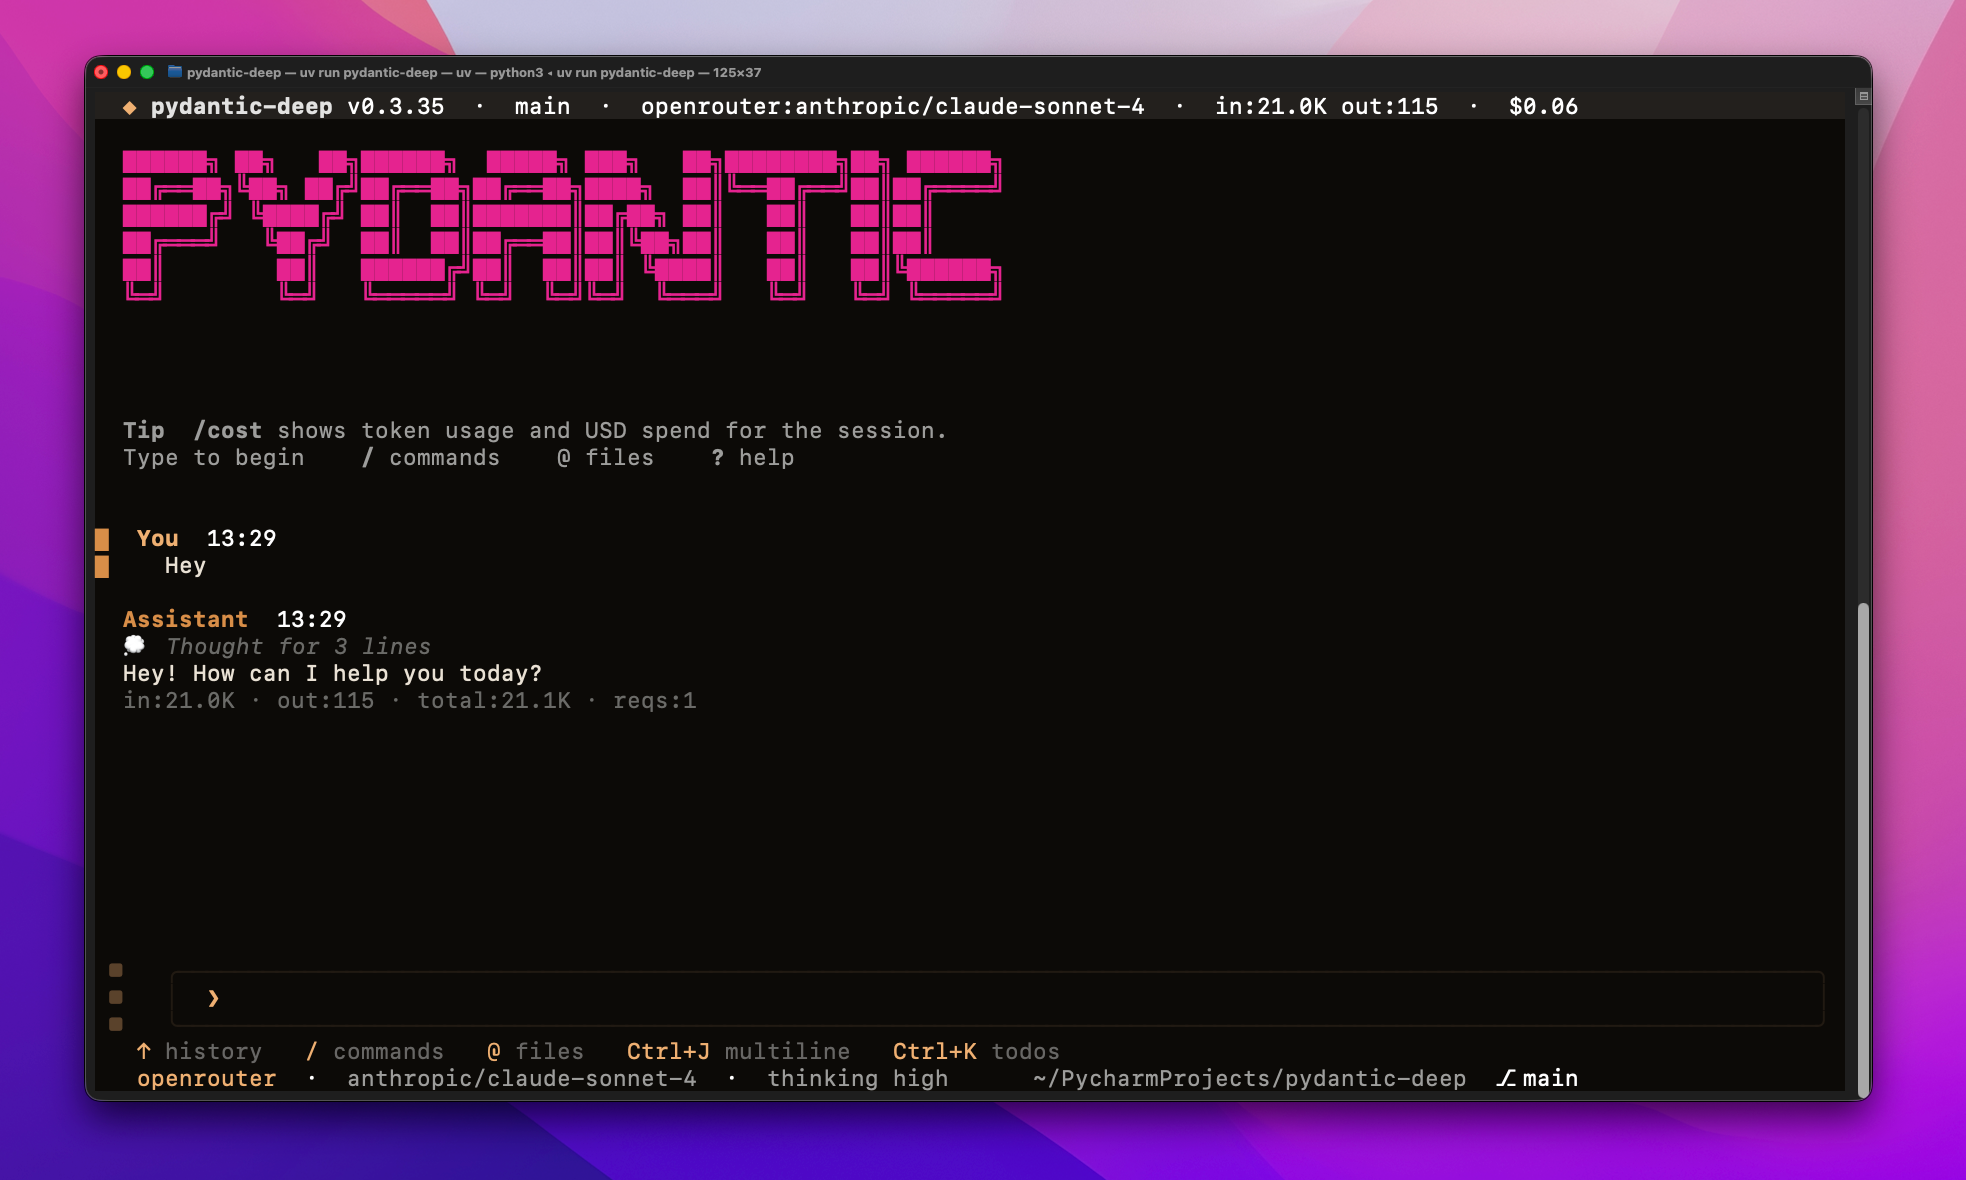Click the 'Hey' user message text
The image size is (1966, 1180).
click(x=185, y=565)
